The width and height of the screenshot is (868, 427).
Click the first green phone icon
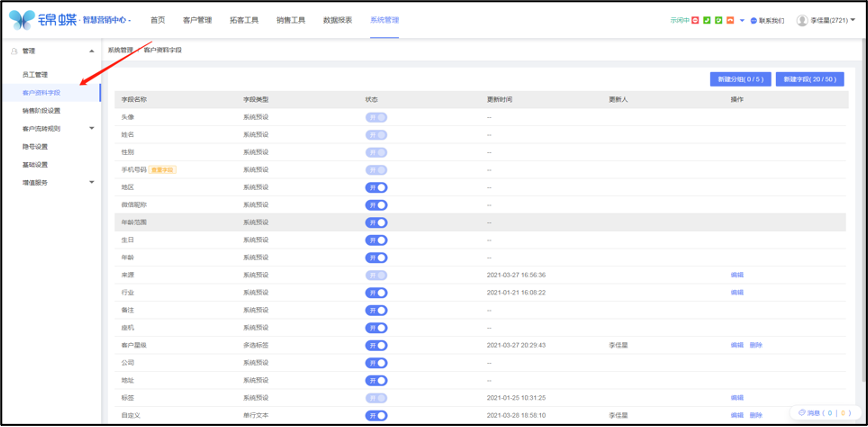click(707, 20)
